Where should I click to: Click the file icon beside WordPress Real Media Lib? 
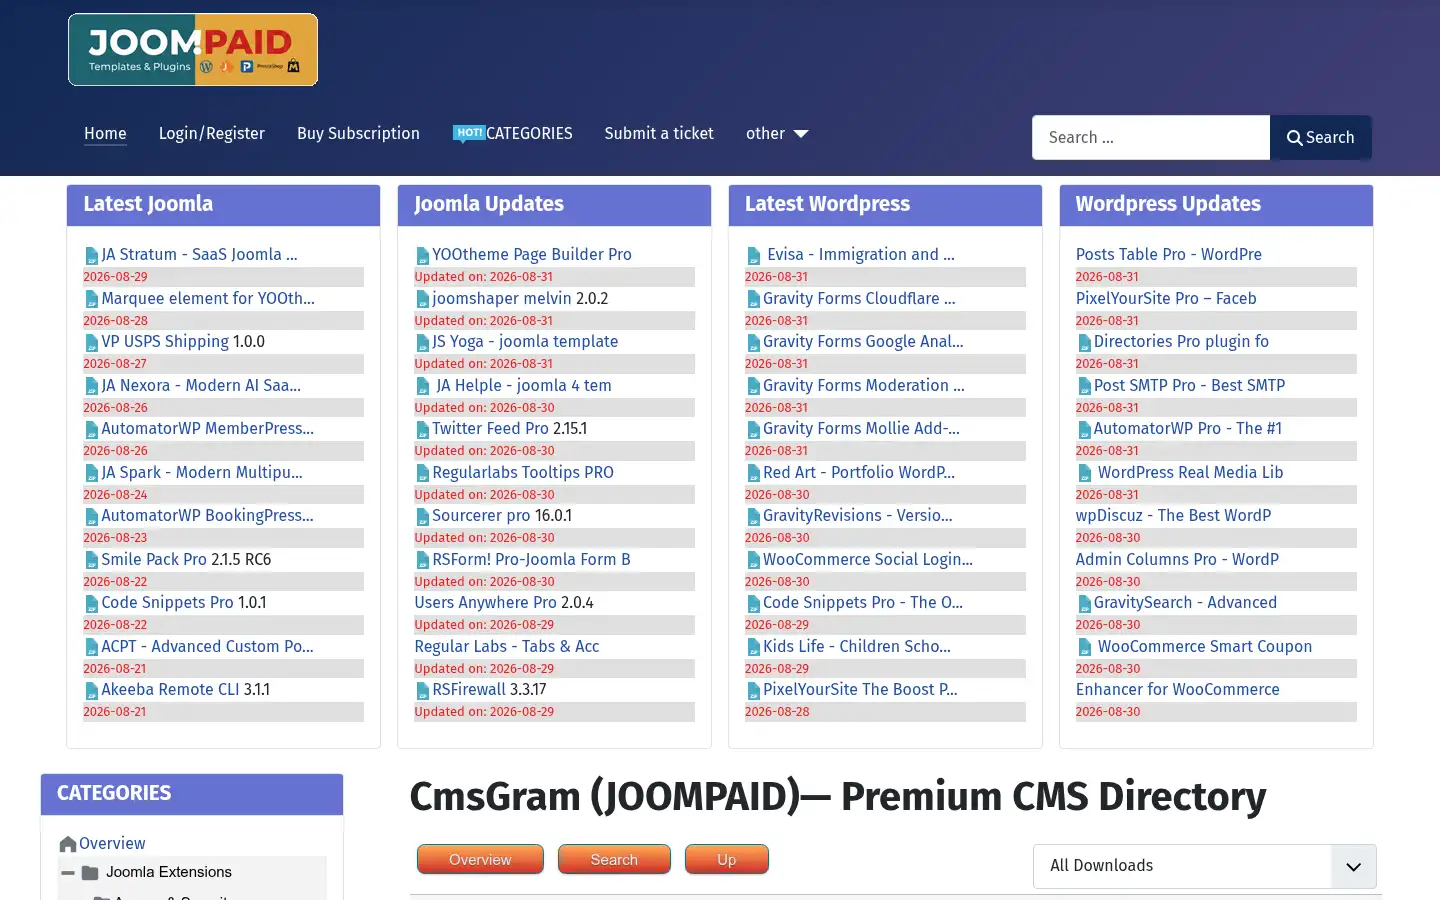[x=1085, y=473]
